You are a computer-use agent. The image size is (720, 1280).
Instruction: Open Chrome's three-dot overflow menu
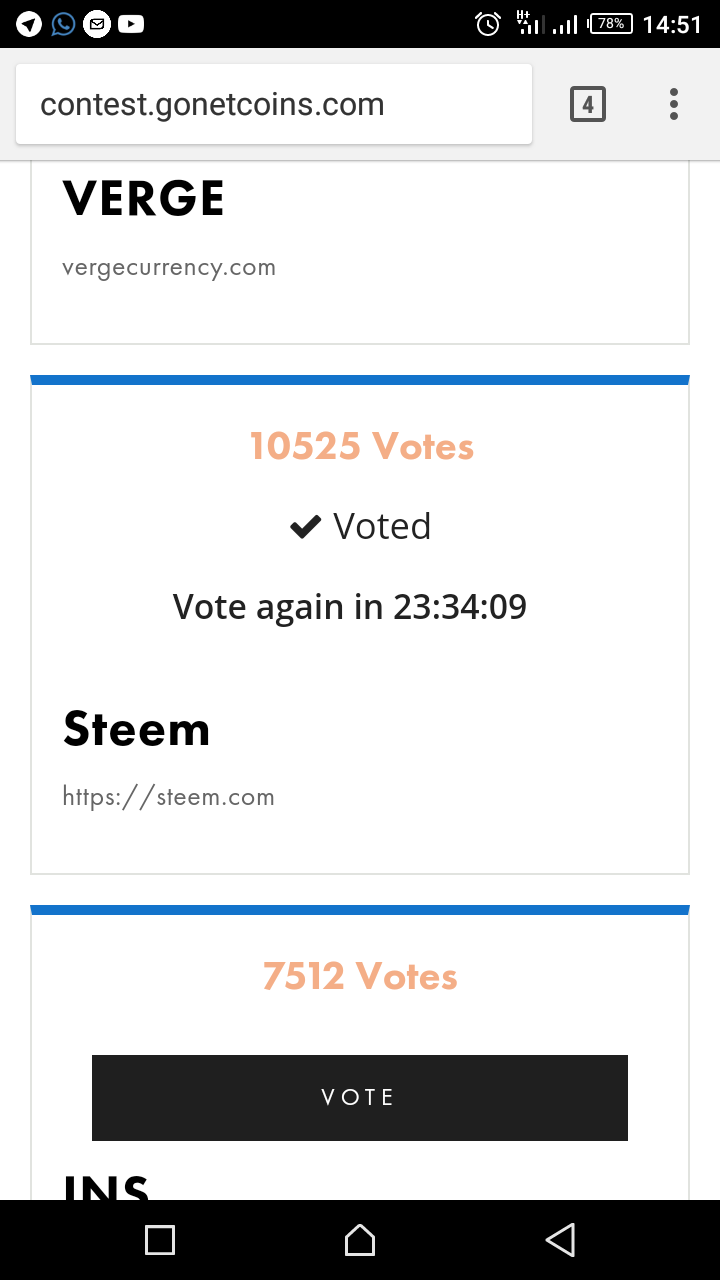[674, 104]
